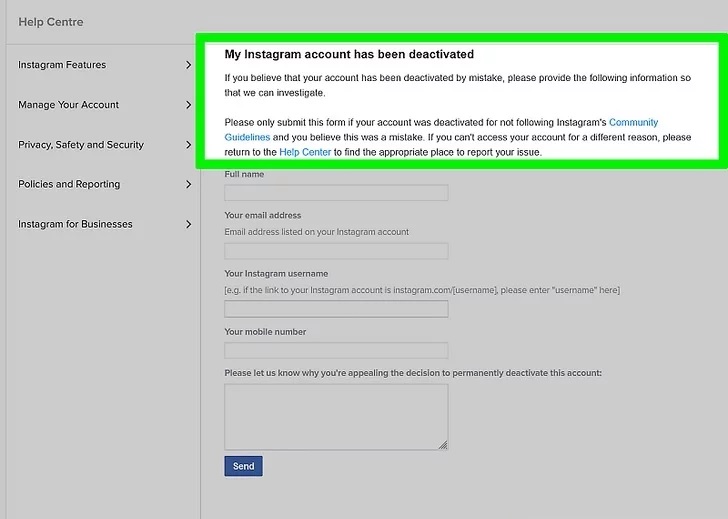Click the chevron beside Privacy, Safety and Security
Screen dimensions: 728x519
[x=188, y=145]
